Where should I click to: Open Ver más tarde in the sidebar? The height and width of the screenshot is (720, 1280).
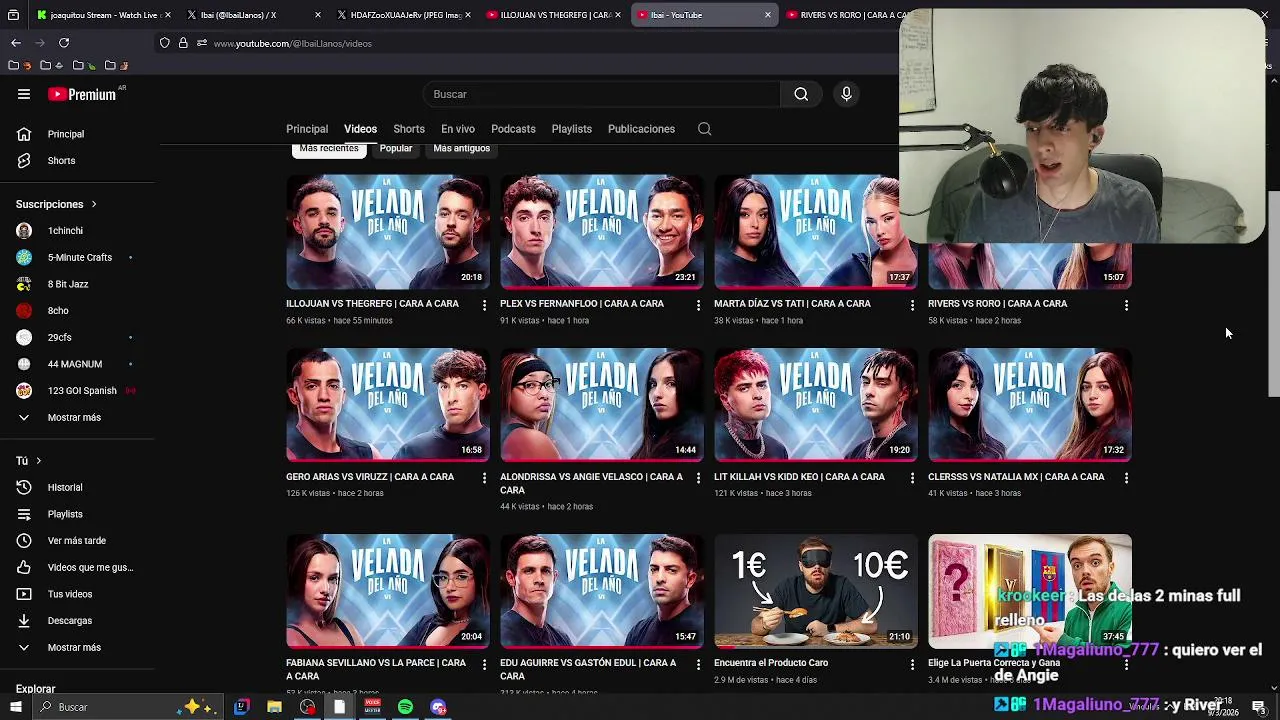78,541
